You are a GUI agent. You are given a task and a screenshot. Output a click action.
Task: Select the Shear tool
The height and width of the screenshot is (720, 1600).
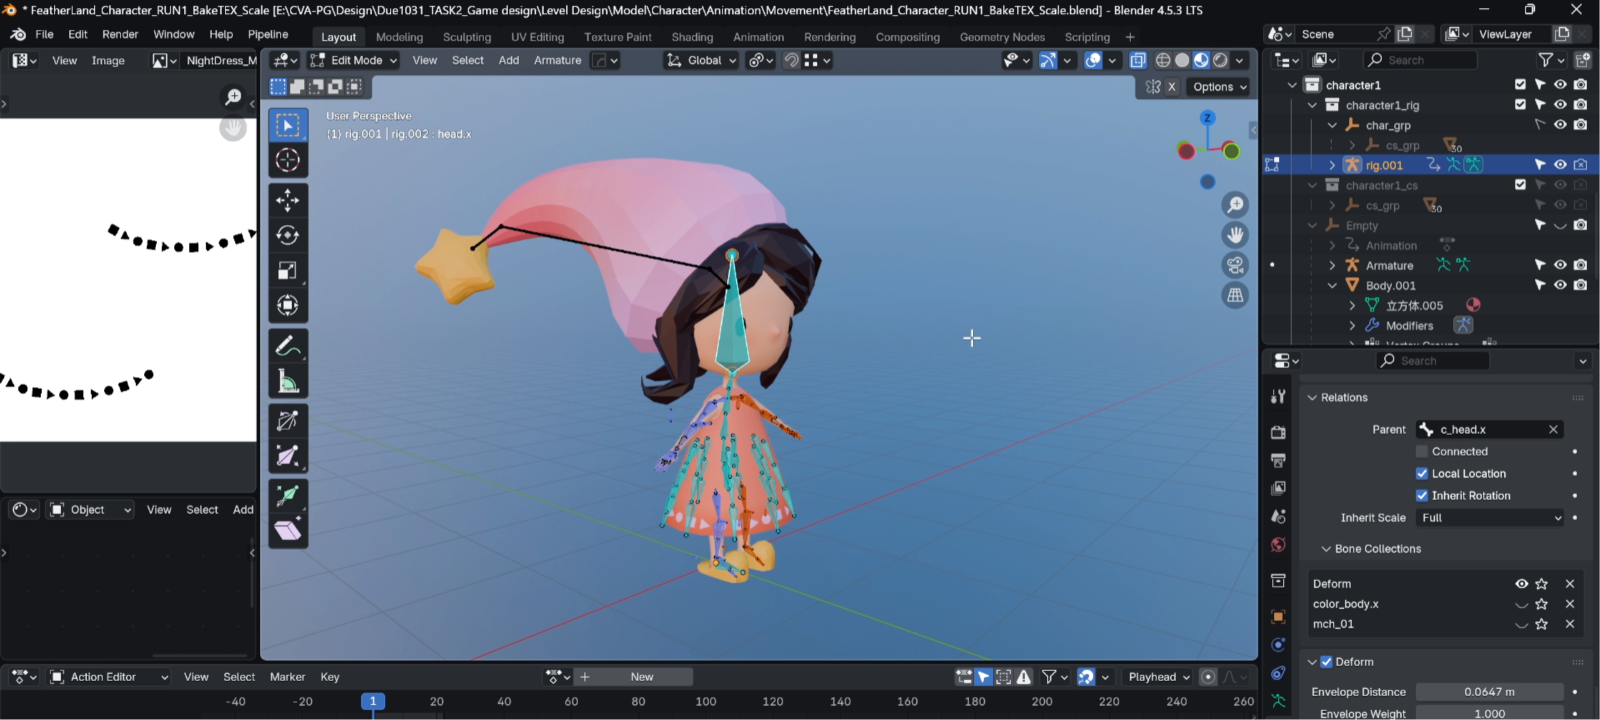tap(288, 530)
